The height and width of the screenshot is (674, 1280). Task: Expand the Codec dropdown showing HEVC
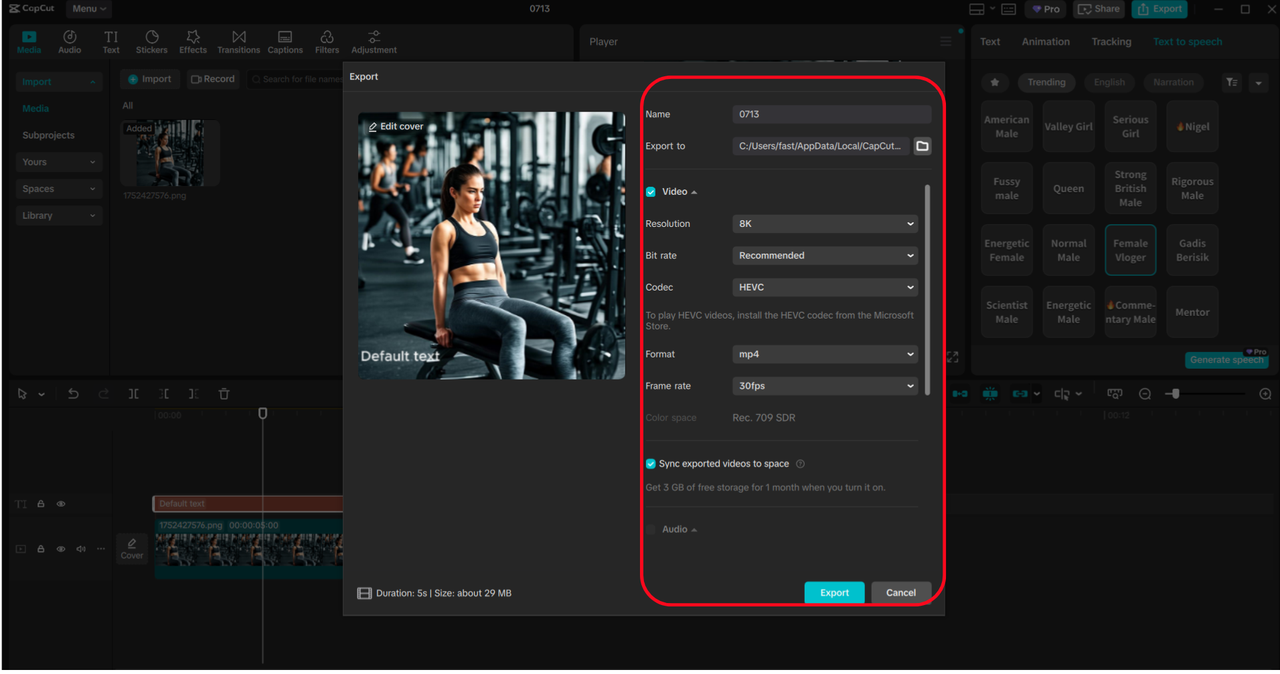tap(825, 287)
